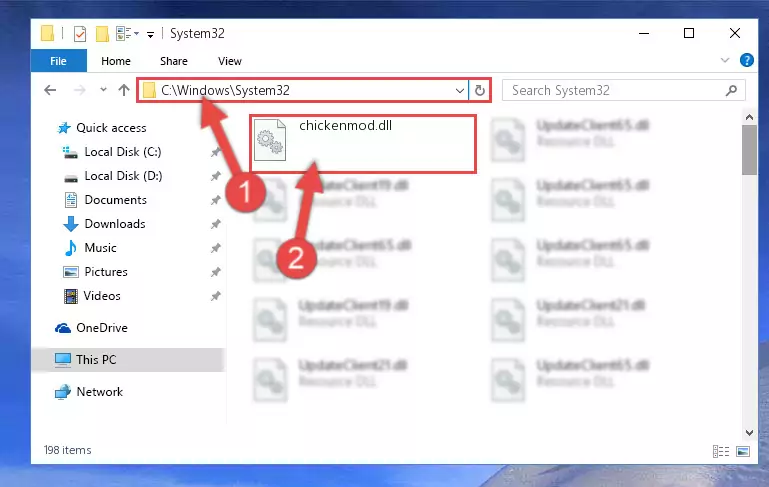Switch to Details view in status bar
This screenshot has width=769, height=487.
pos(720,451)
